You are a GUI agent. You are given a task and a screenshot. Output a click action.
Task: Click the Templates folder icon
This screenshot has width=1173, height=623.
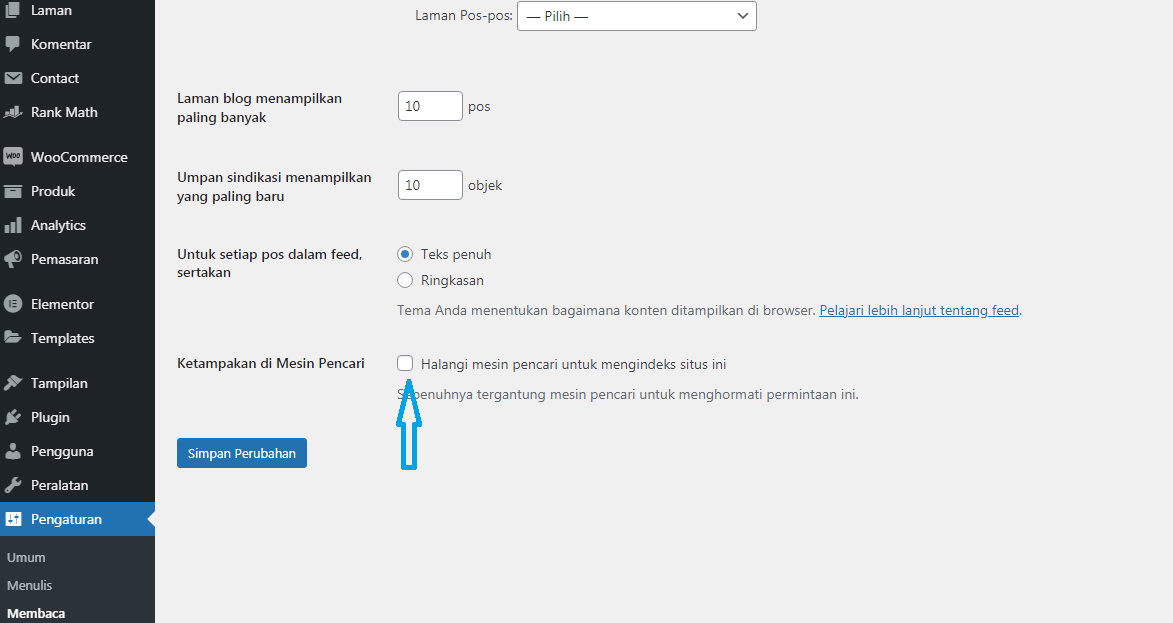tap(13, 338)
